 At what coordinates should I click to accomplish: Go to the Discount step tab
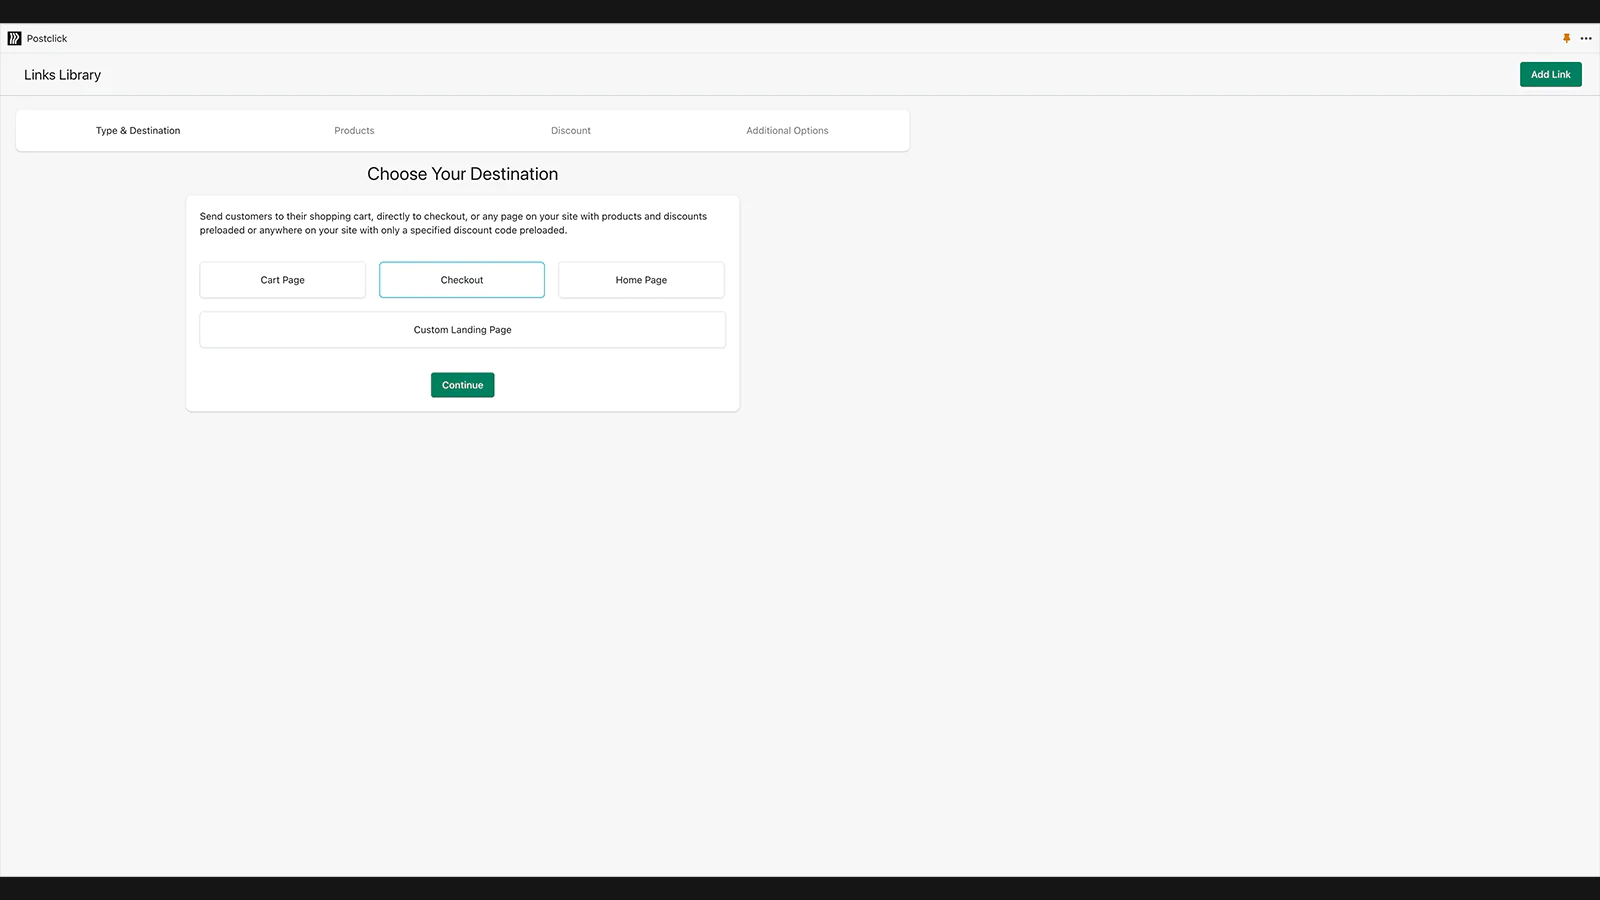[x=571, y=131]
